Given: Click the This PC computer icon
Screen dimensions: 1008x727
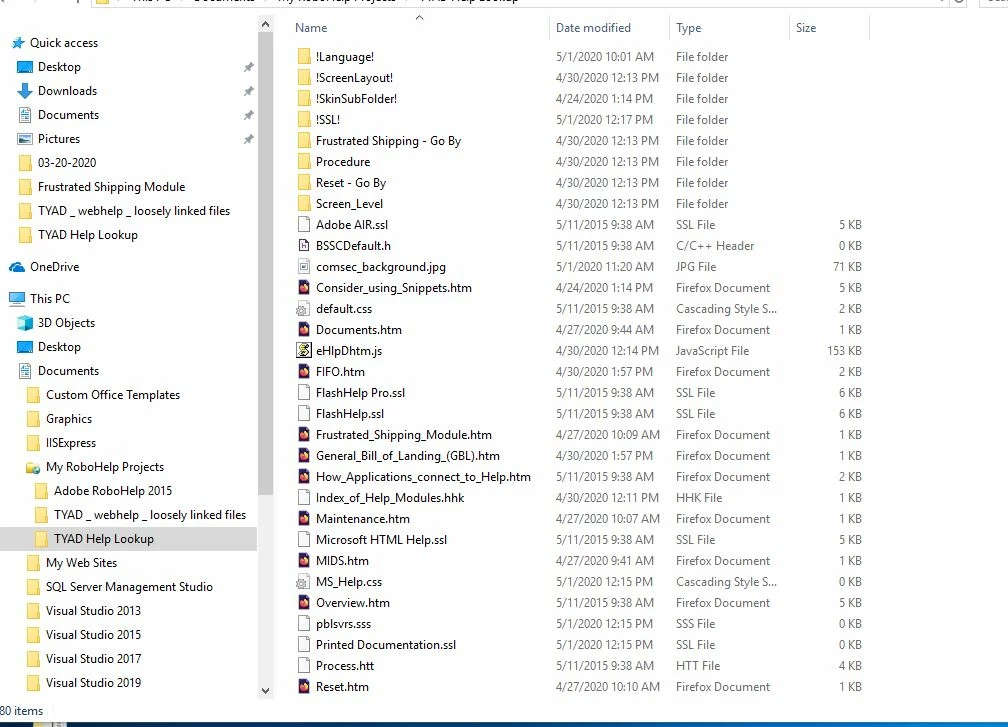Looking at the screenshot, I should coord(17,298).
